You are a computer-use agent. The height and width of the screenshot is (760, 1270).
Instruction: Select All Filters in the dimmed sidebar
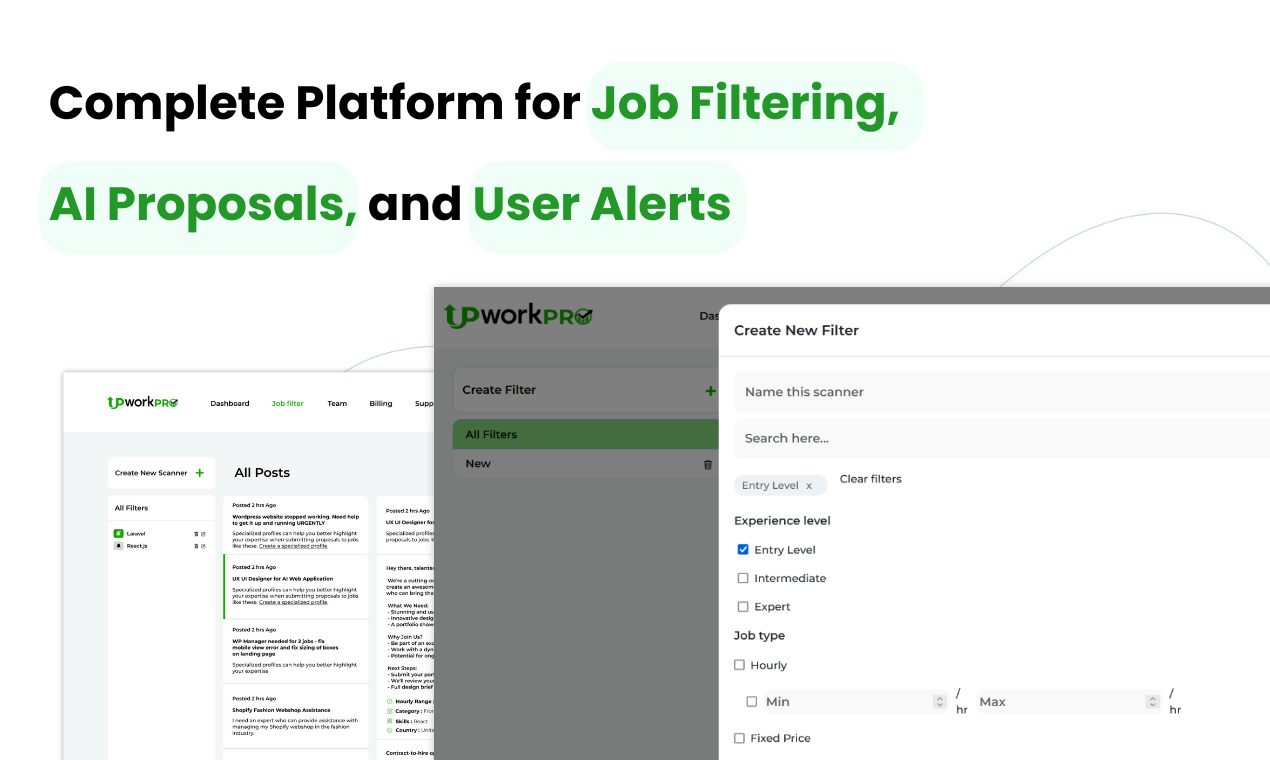tap(586, 435)
